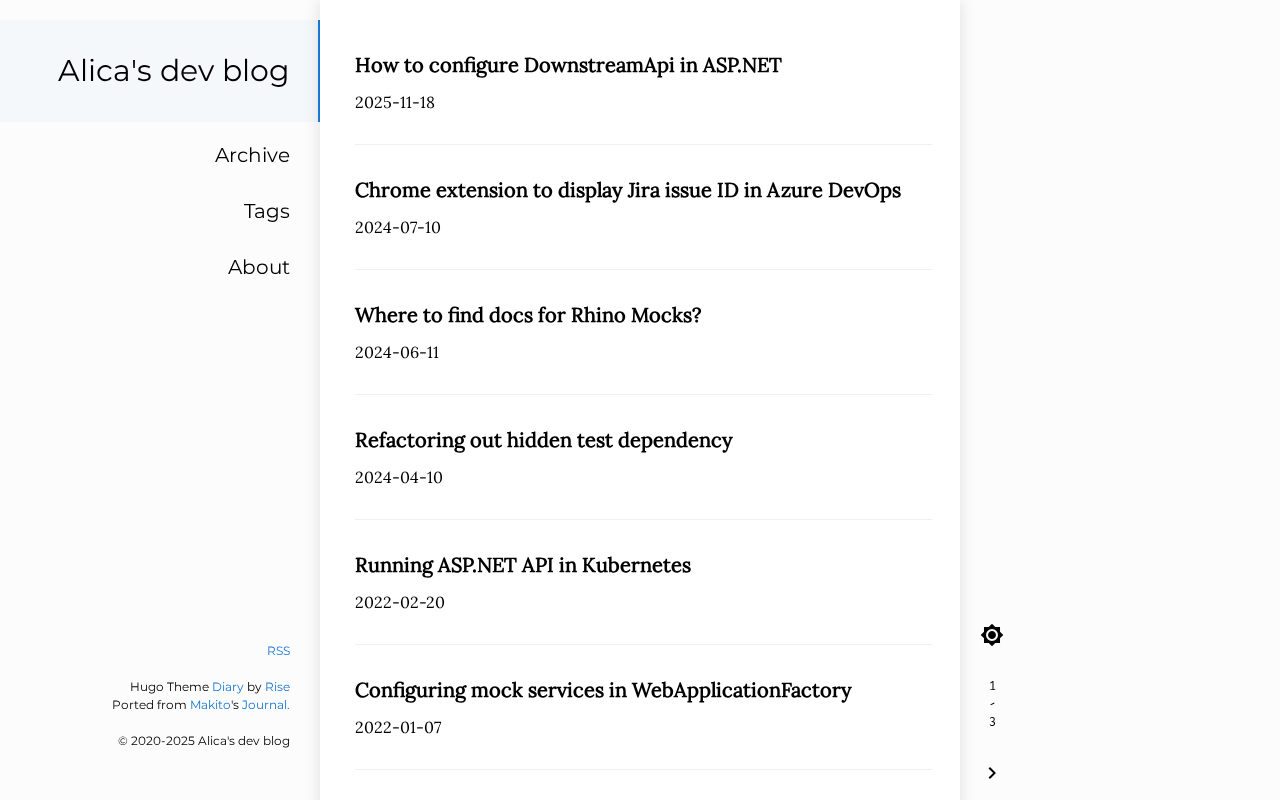Go to next page with chevron arrow
The image size is (1280, 800).
click(992, 773)
